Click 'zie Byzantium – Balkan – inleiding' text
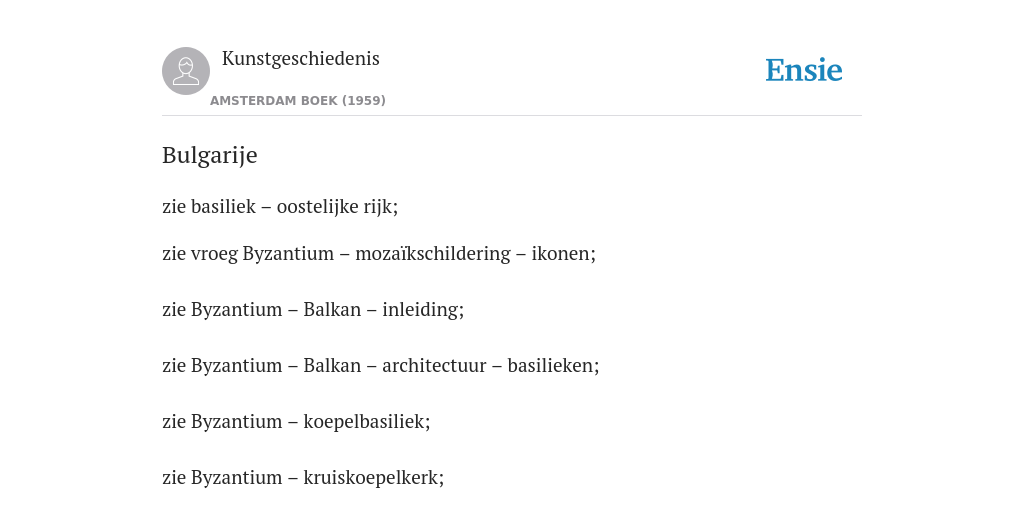Image resolution: width=1024 pixels, height=512 pixels. [x=313, y=310]
